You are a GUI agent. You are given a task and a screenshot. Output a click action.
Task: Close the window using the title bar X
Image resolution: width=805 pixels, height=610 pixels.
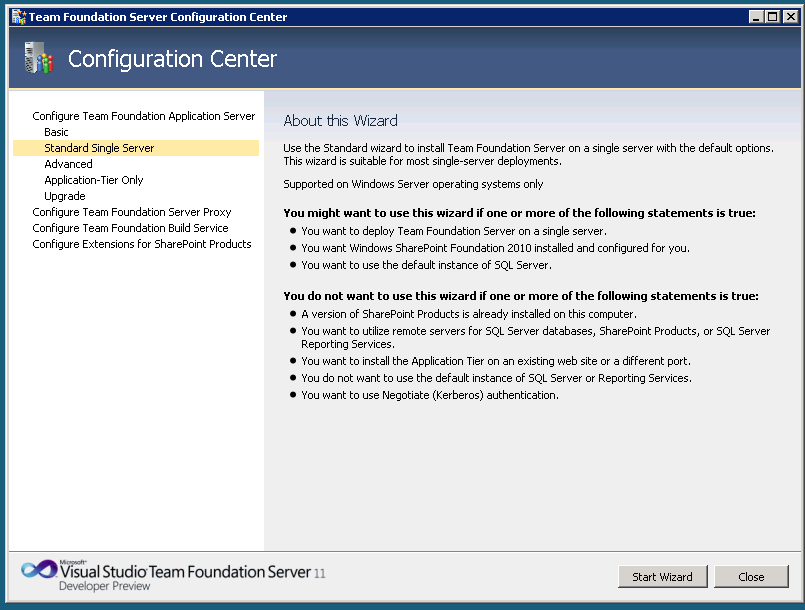point(788,17)
